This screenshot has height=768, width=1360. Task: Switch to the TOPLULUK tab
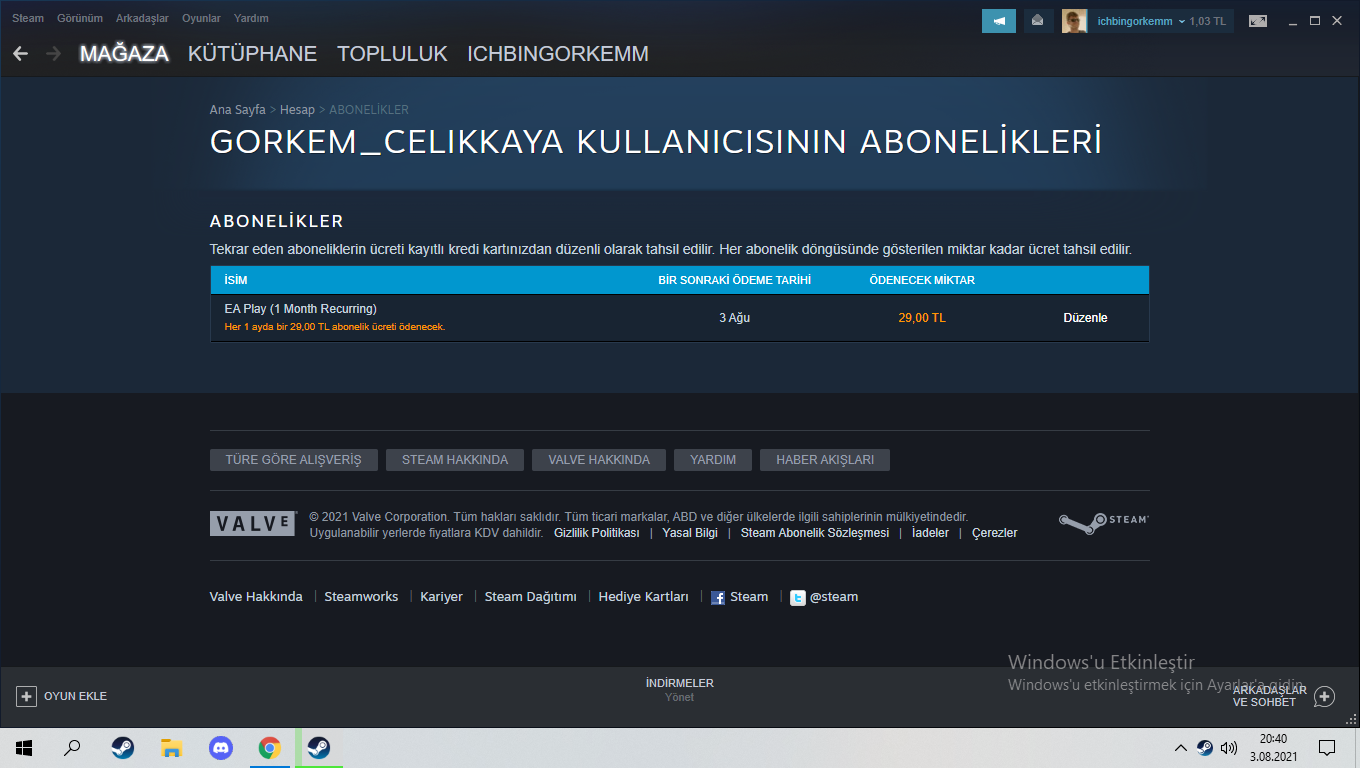pyautogui.click(x=392, y=54)
